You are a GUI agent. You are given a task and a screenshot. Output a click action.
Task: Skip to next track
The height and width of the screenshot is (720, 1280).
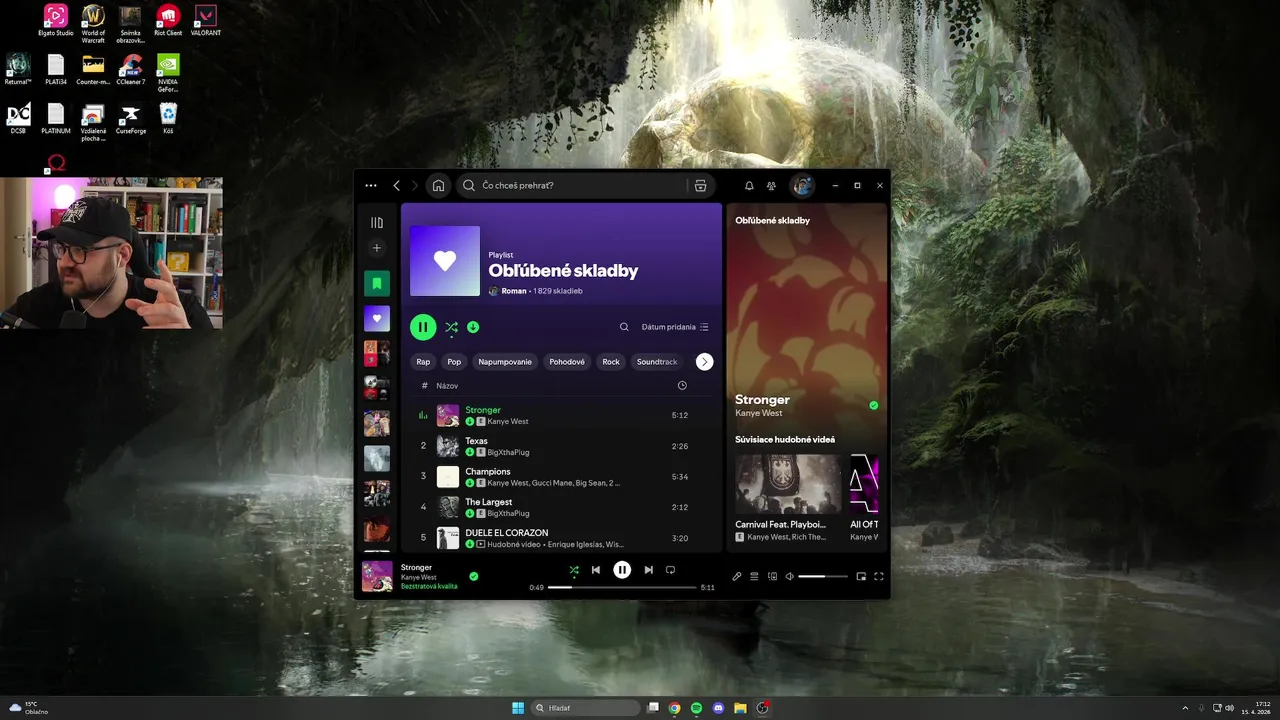tap(648, 570)
